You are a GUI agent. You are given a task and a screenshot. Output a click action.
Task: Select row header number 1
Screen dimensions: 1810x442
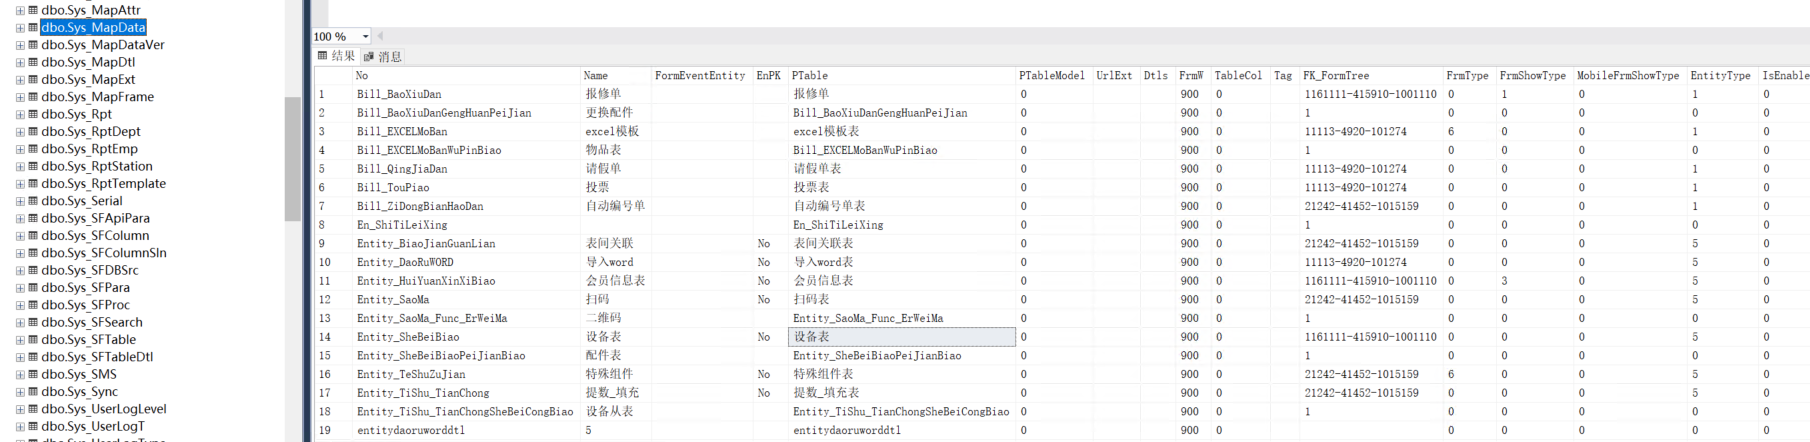[333, 94]
